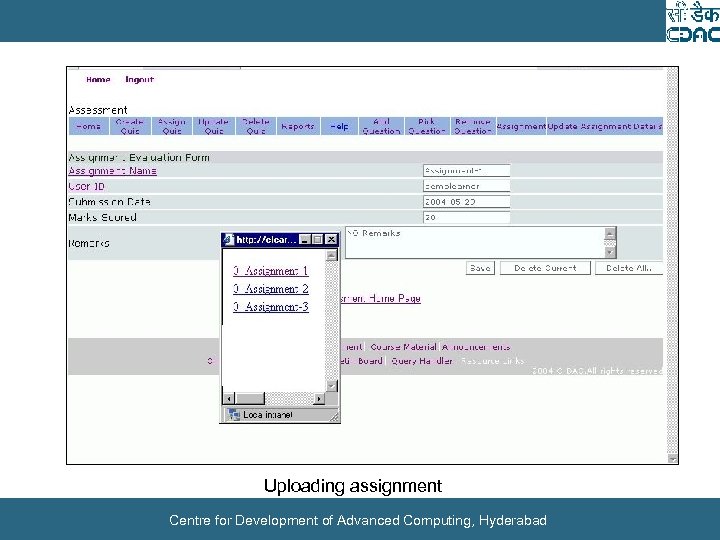Open Remove Question menu item
The image size is (720, 540).
tap(473, 126)
